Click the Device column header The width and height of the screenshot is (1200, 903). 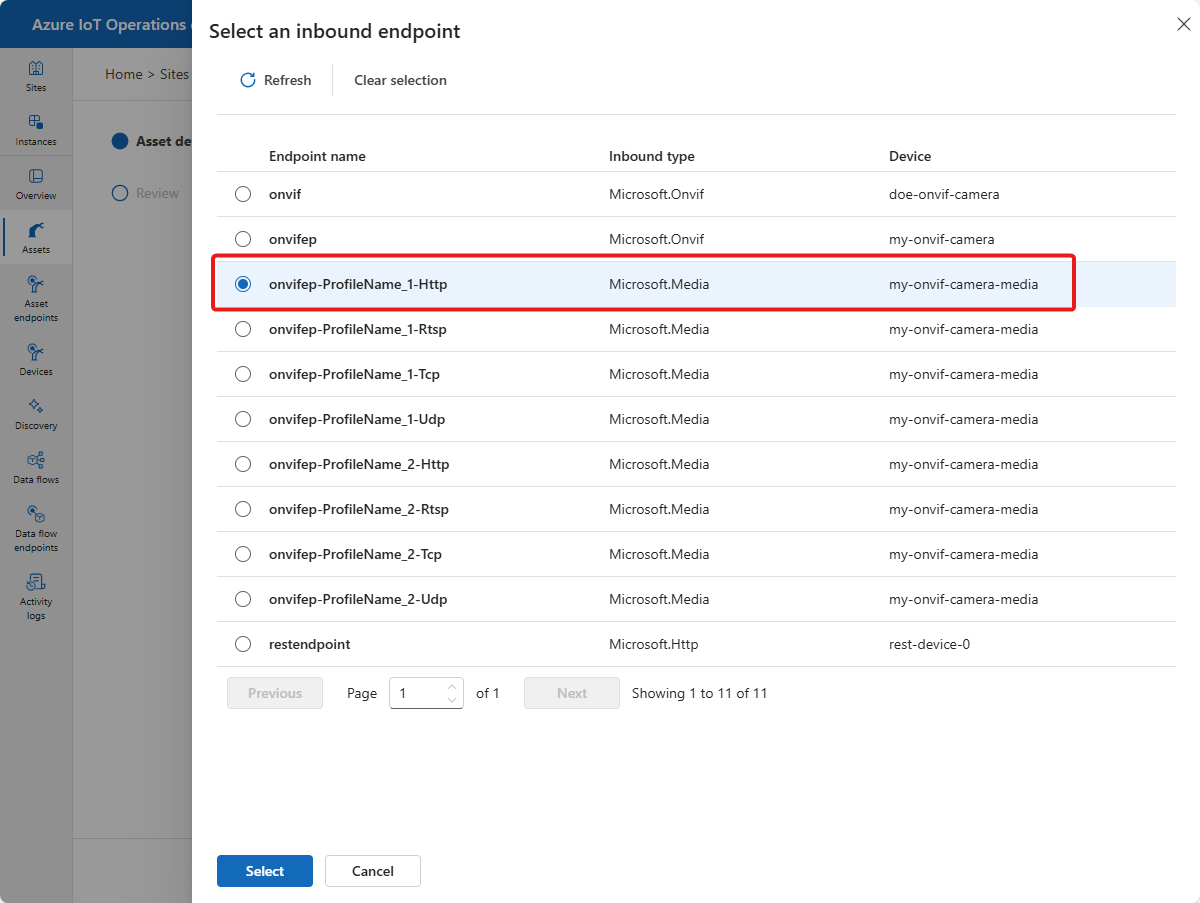pyautogui.click(x=910, y=156)
